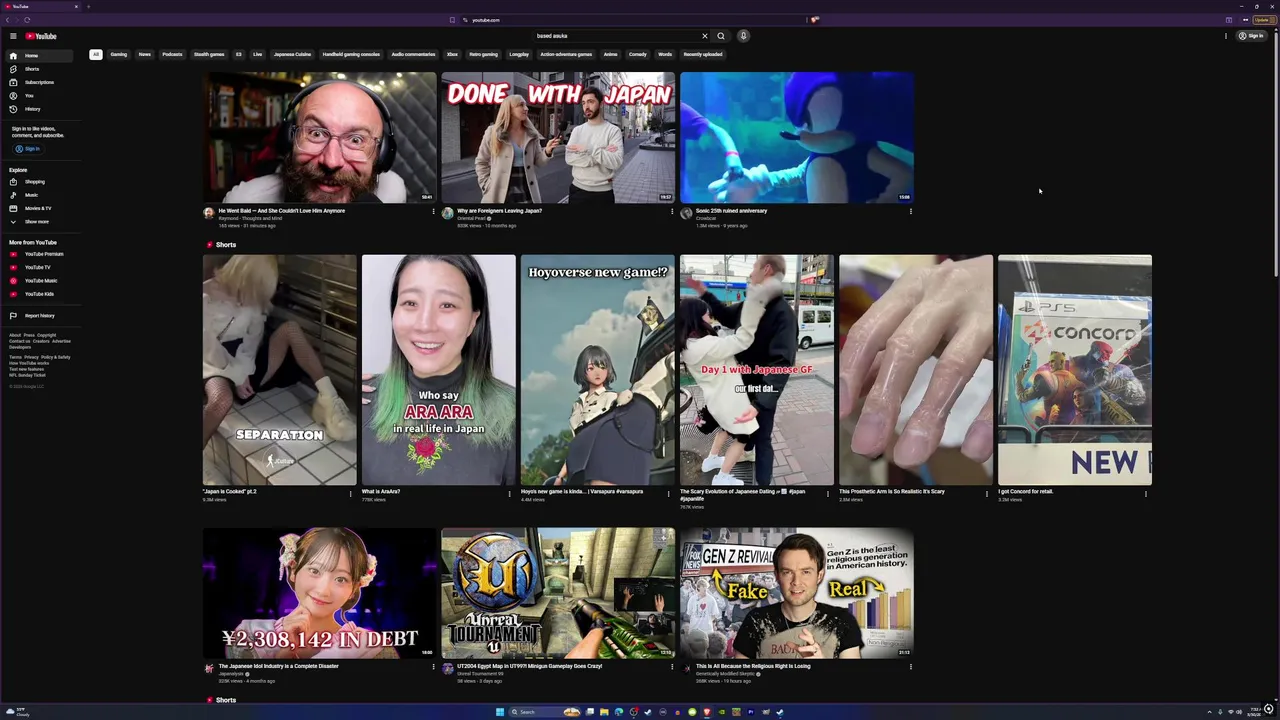Select the Stealth games chip
1280x720 pixels.
click(x=209, y=54)
